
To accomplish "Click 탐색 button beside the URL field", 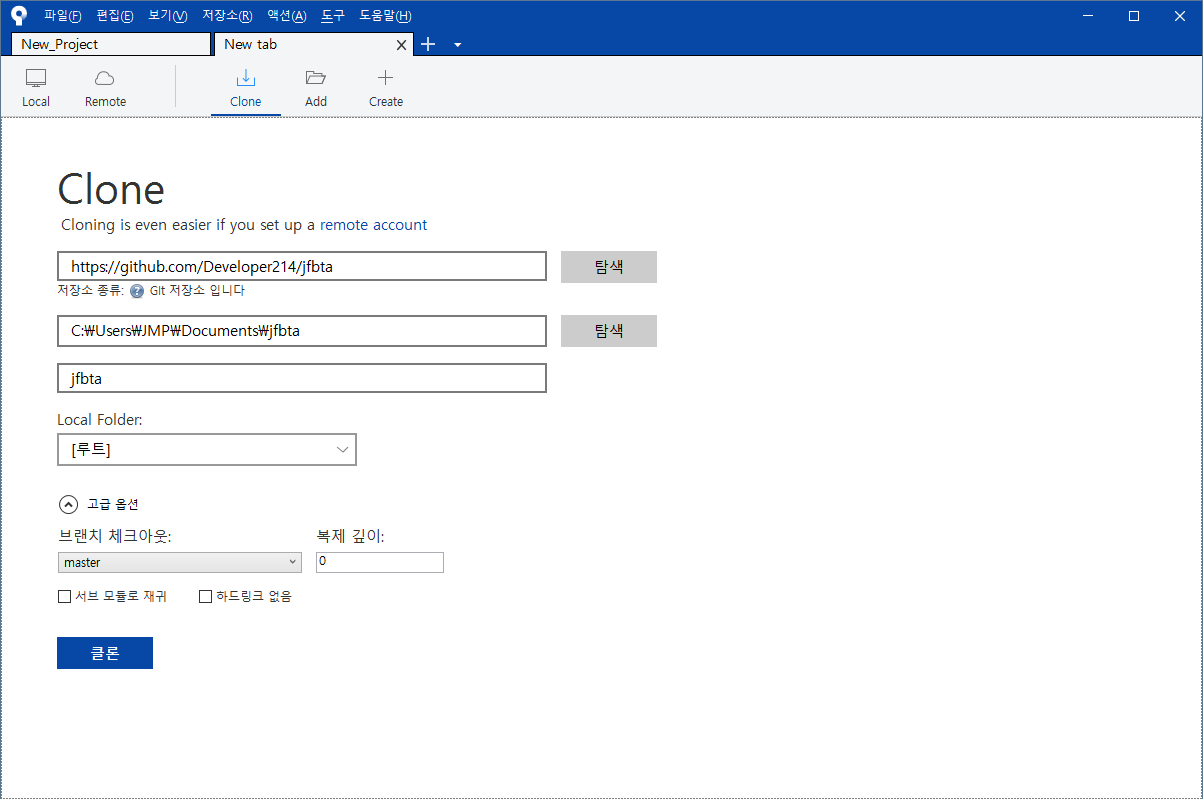I will point(609,267).
